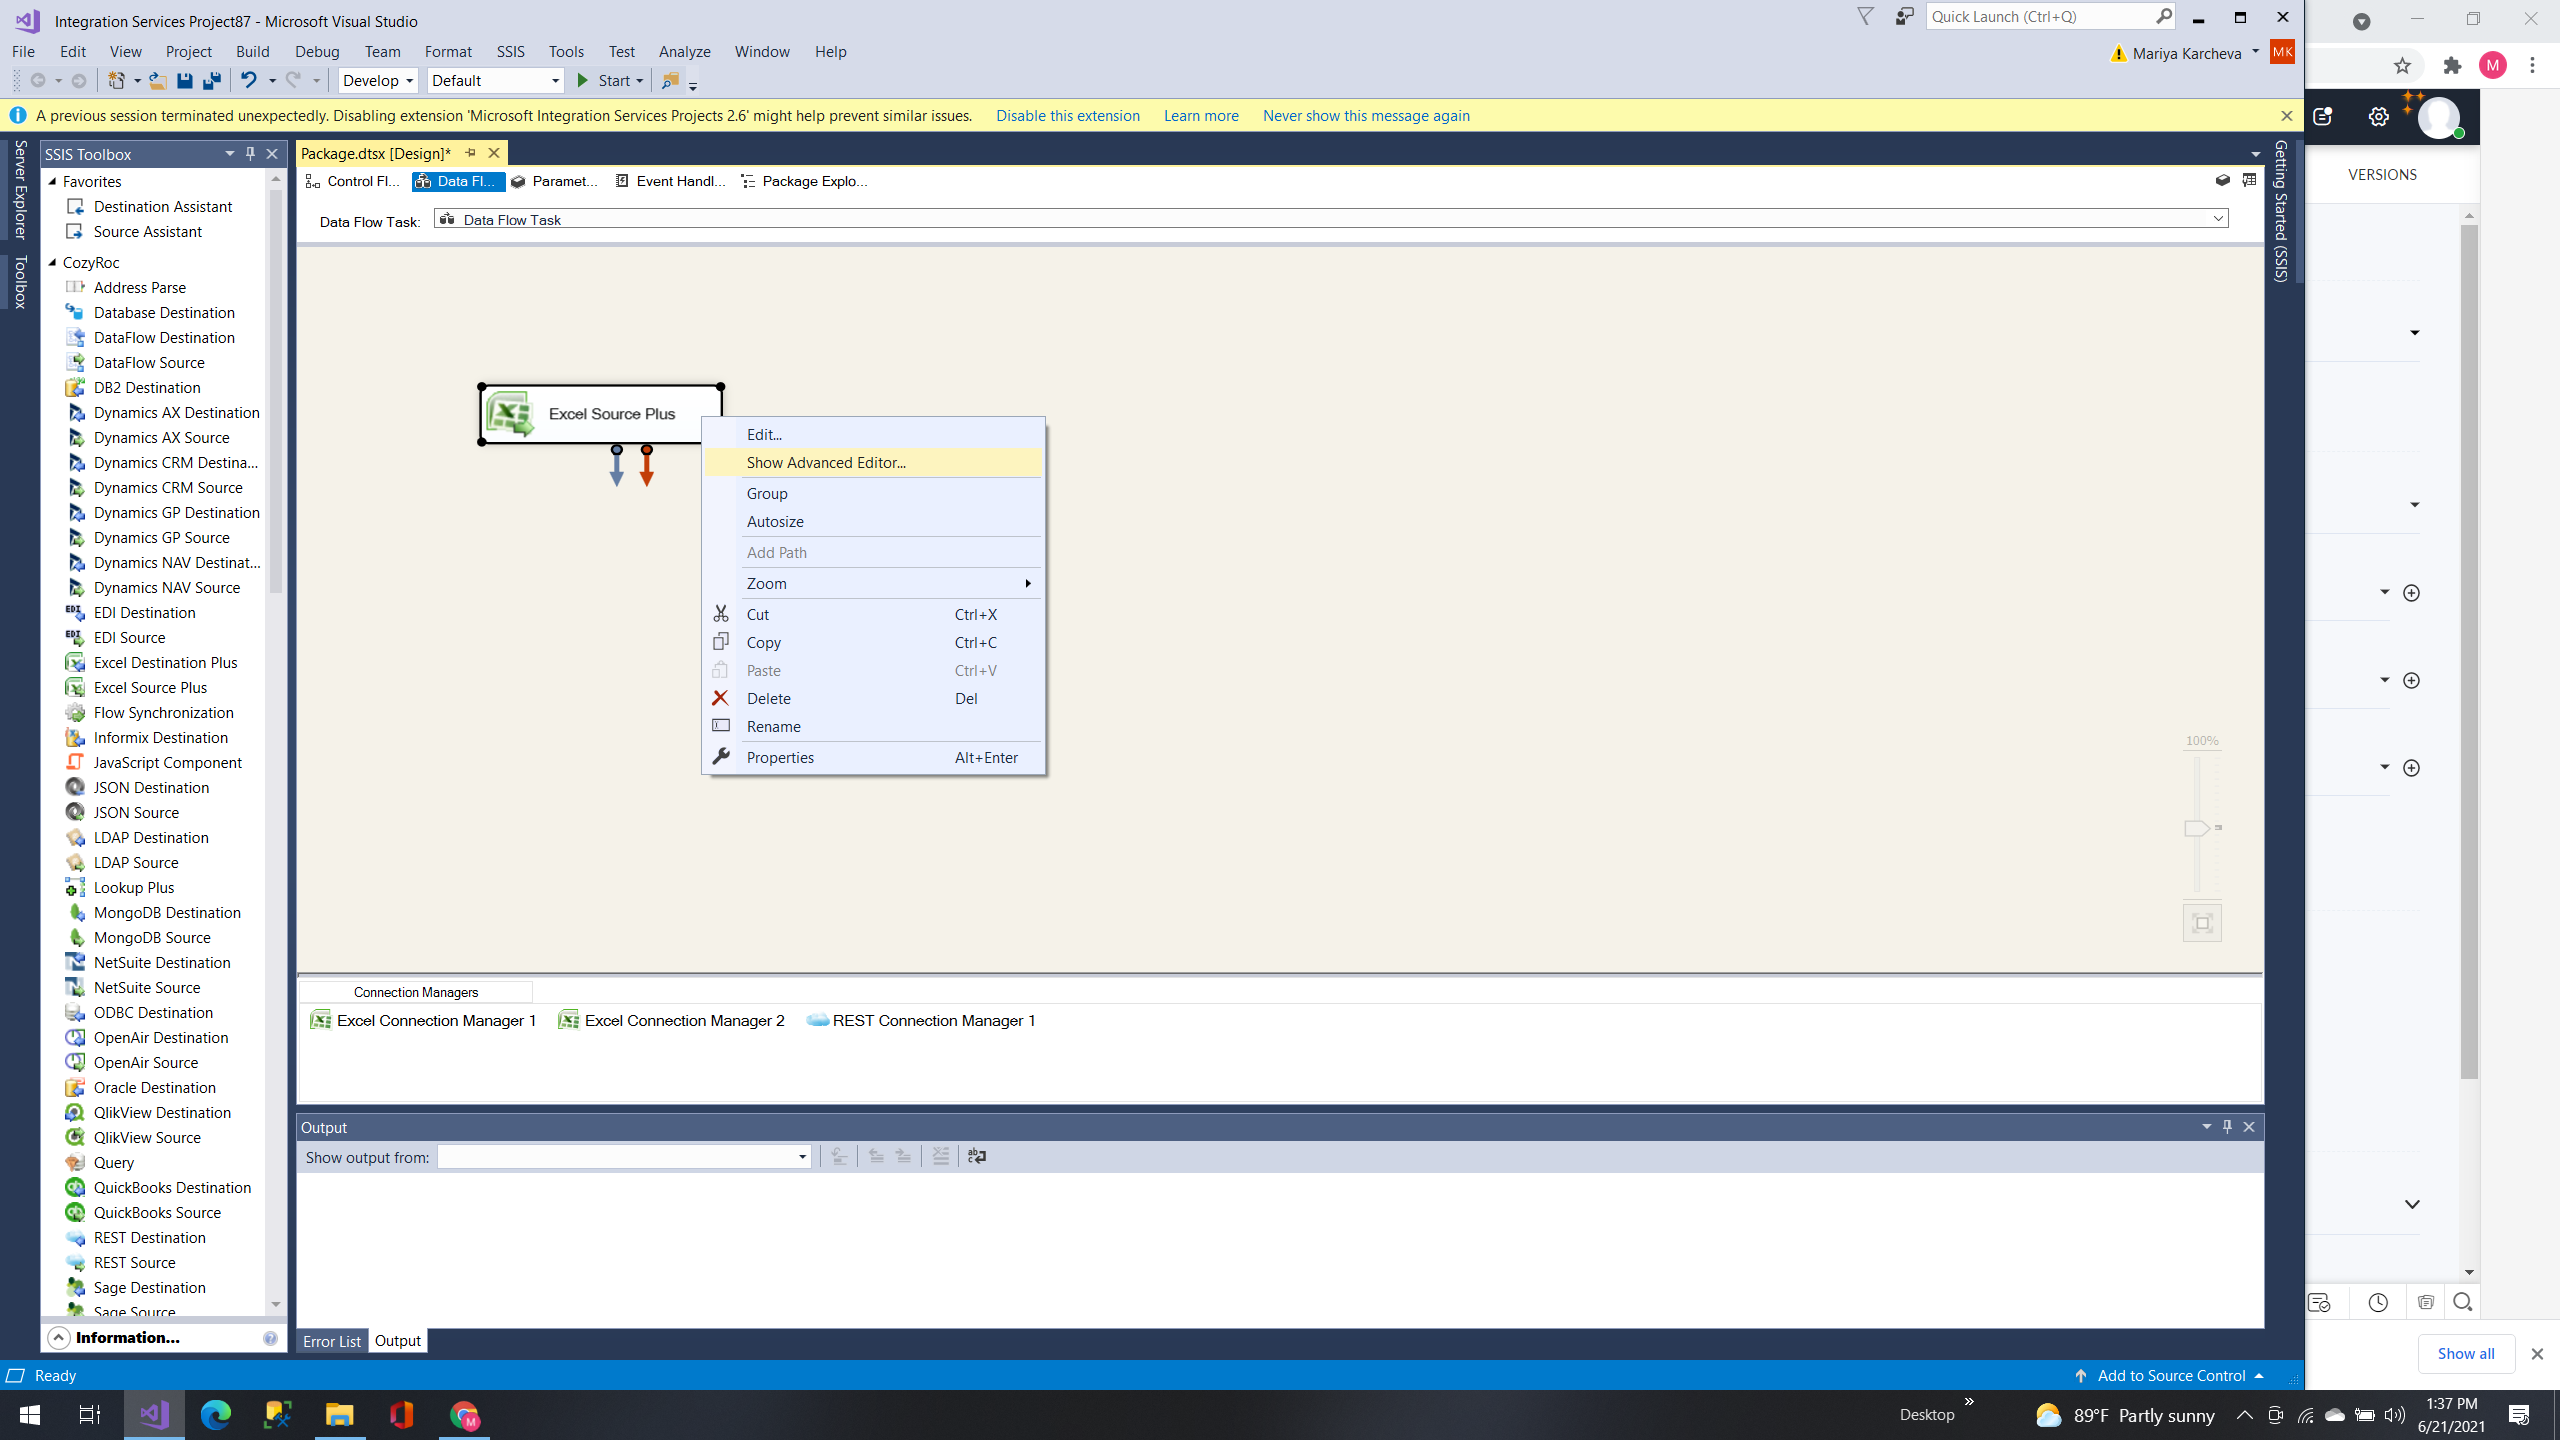Click Add to Source Control in status bar

click(2170, 1376)
